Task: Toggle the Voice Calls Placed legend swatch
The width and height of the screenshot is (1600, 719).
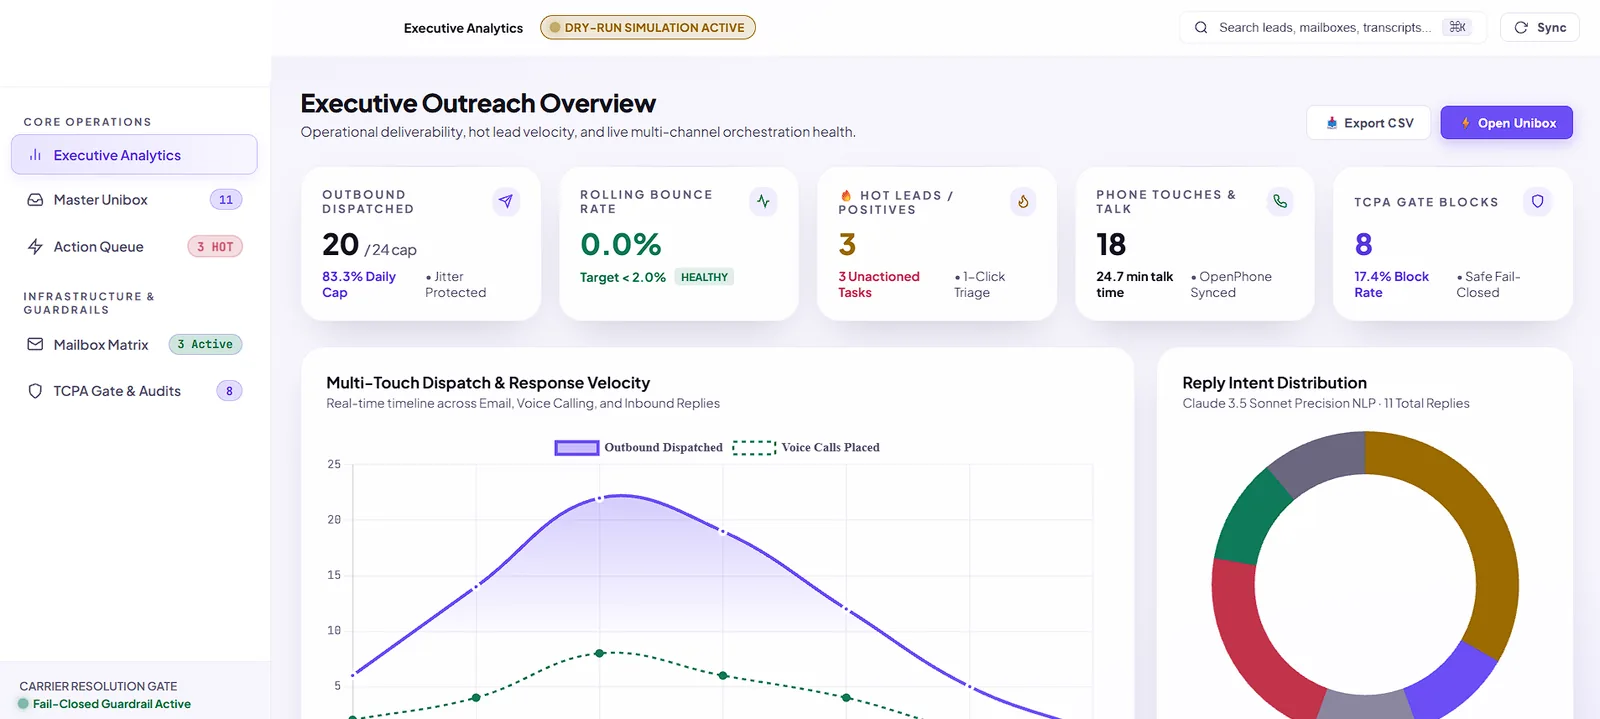Action: tap(754, 448)
